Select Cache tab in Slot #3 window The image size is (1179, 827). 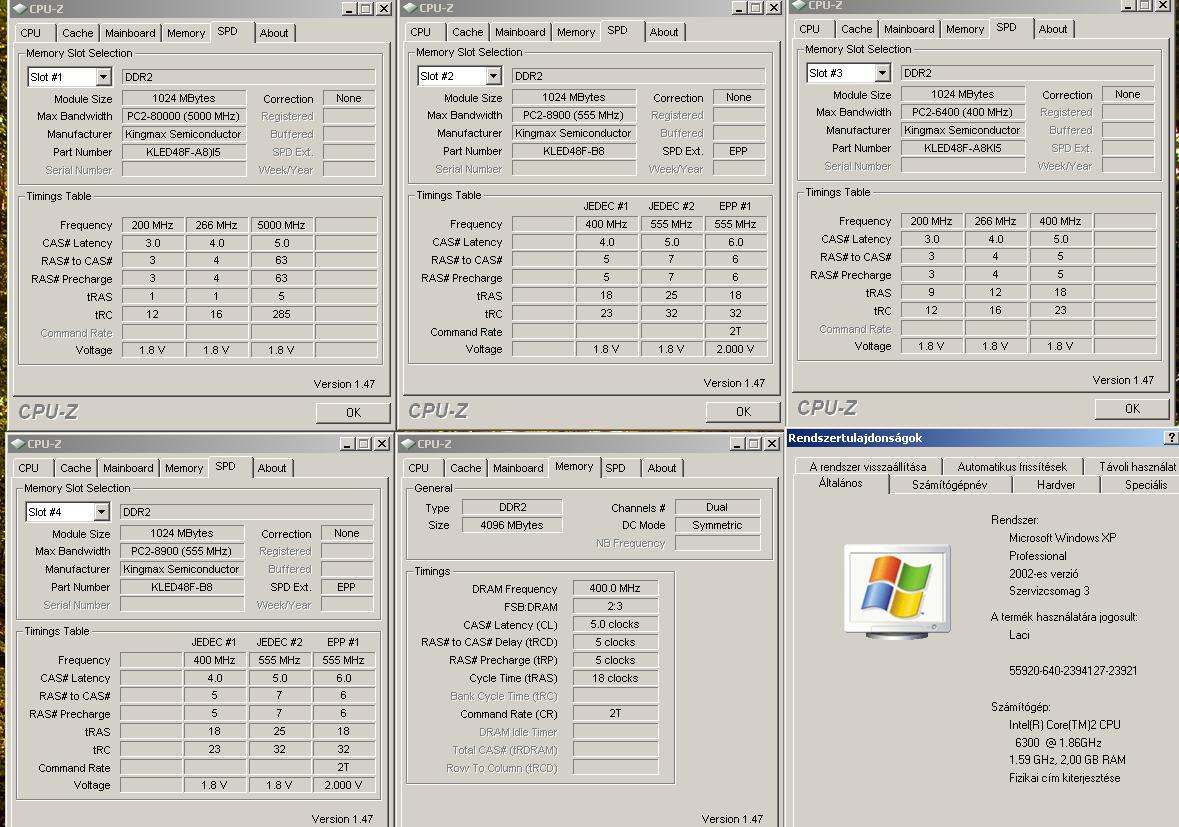(856, 29)
